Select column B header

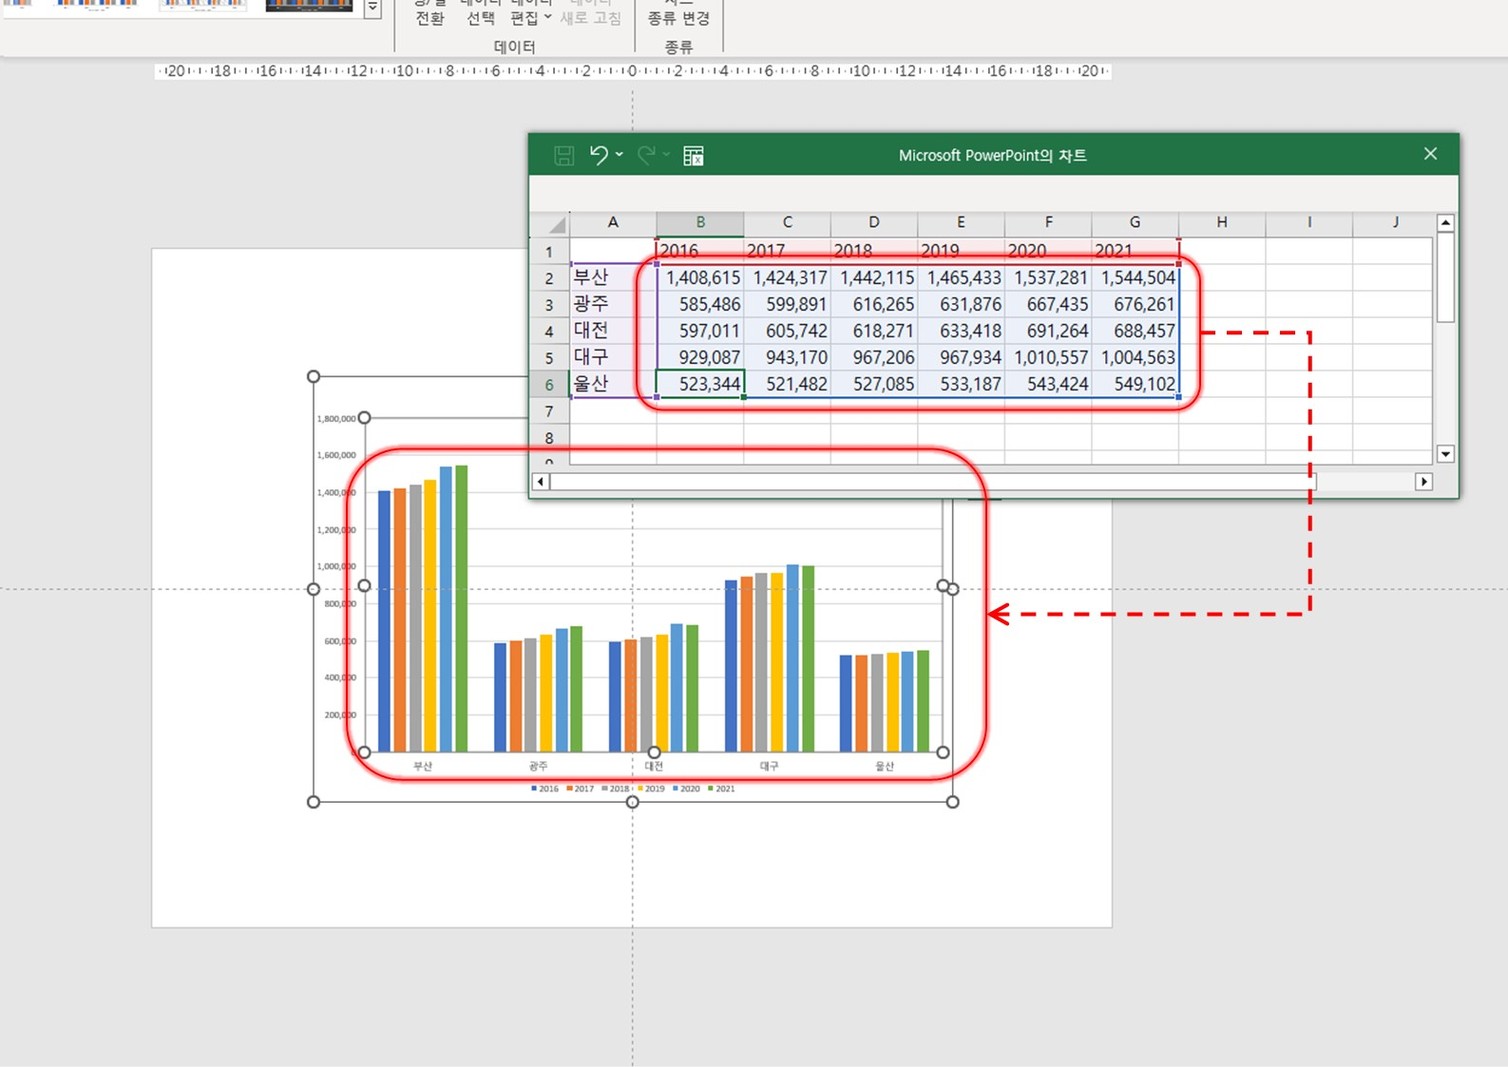coord(700,223)
